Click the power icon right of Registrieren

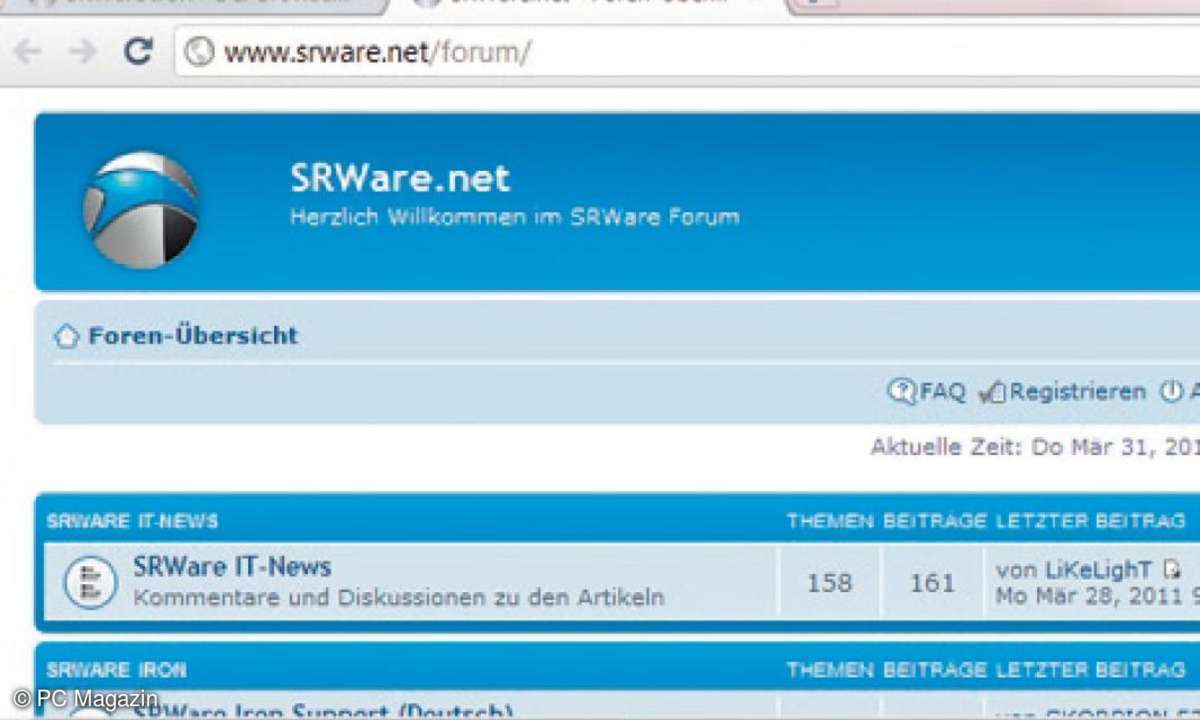click(x=1170, y=391)
